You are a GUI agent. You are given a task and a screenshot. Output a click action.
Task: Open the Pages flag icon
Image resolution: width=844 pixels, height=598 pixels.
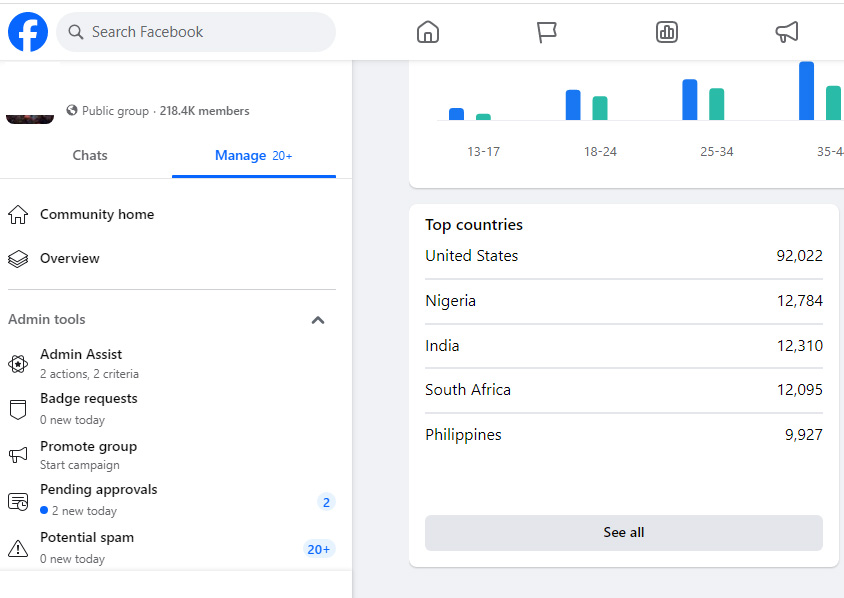pos(547,32)
